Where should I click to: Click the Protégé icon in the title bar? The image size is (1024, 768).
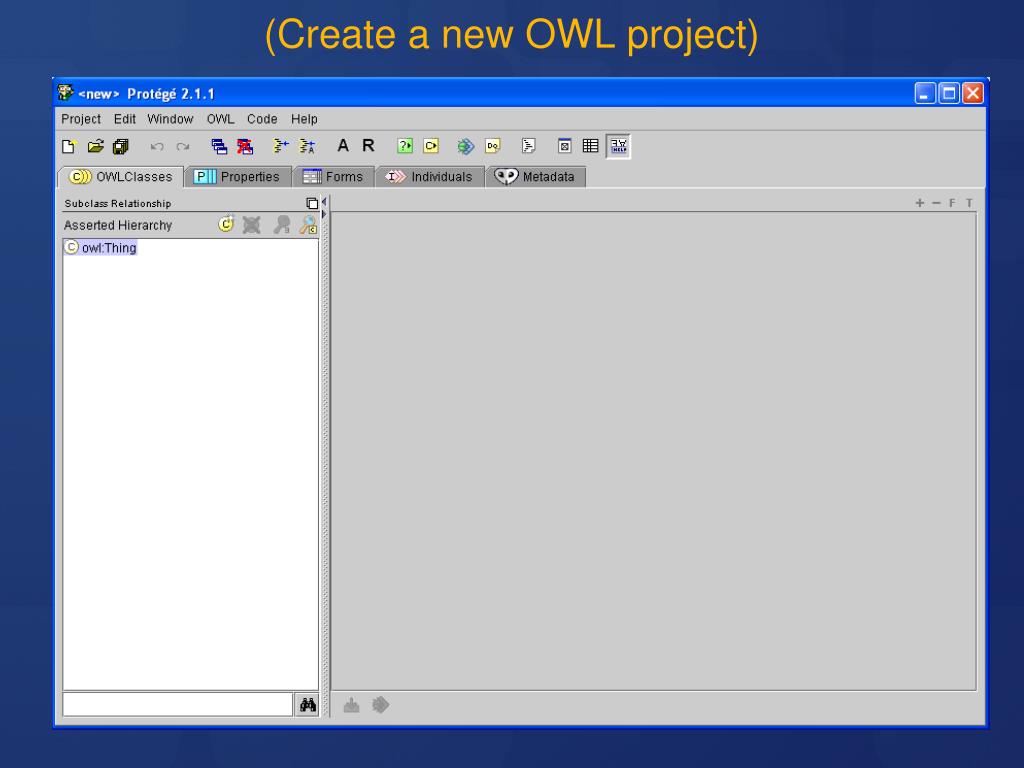tap(65, 93)
